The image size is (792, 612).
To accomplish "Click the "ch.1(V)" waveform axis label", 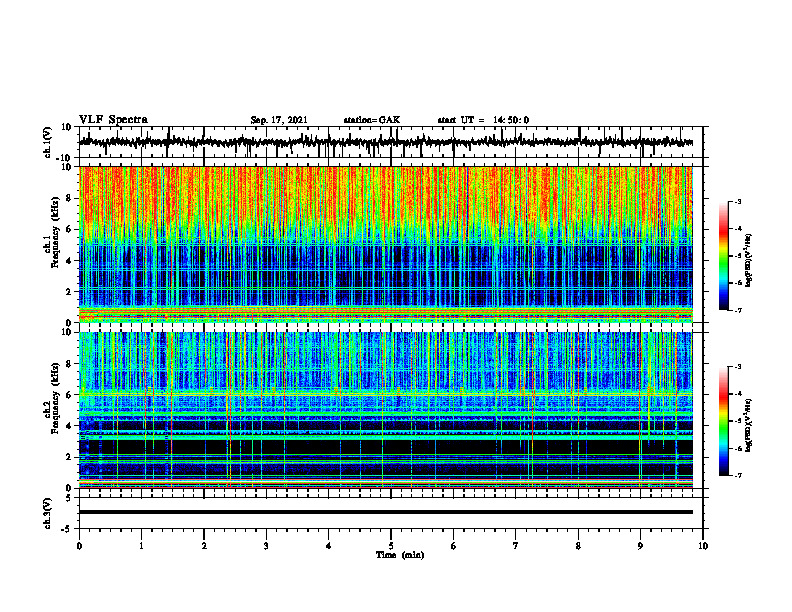I will (x=49, y=142).
